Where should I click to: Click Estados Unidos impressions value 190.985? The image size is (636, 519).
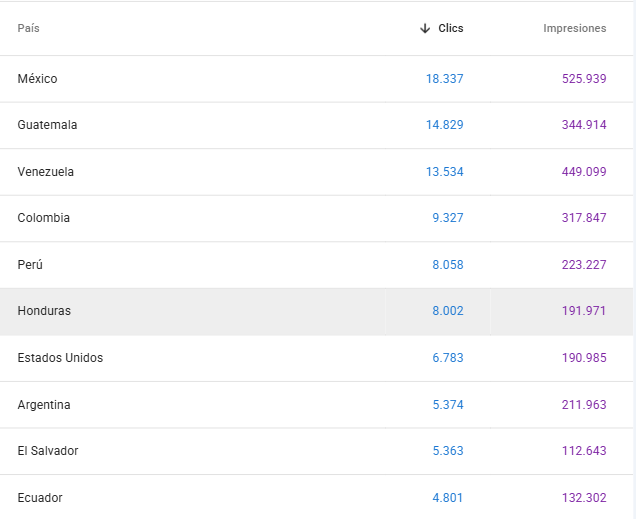point(584,358)
